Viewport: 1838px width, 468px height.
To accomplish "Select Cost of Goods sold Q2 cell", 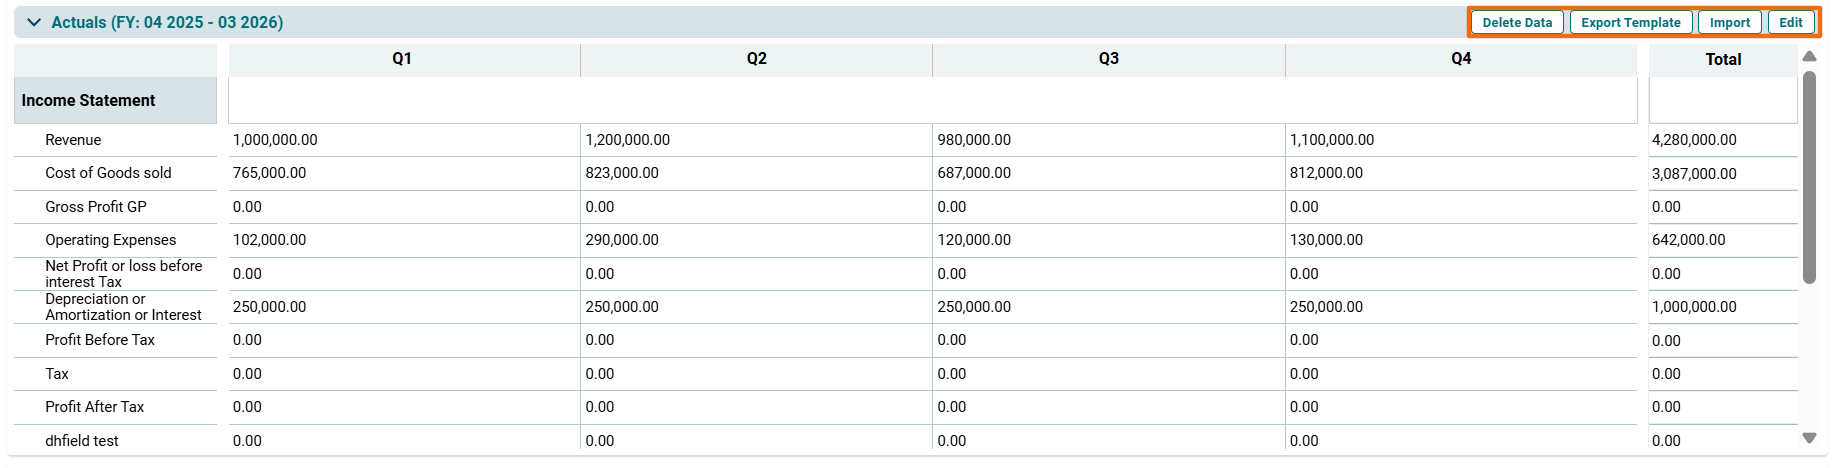I will (622, 173).
